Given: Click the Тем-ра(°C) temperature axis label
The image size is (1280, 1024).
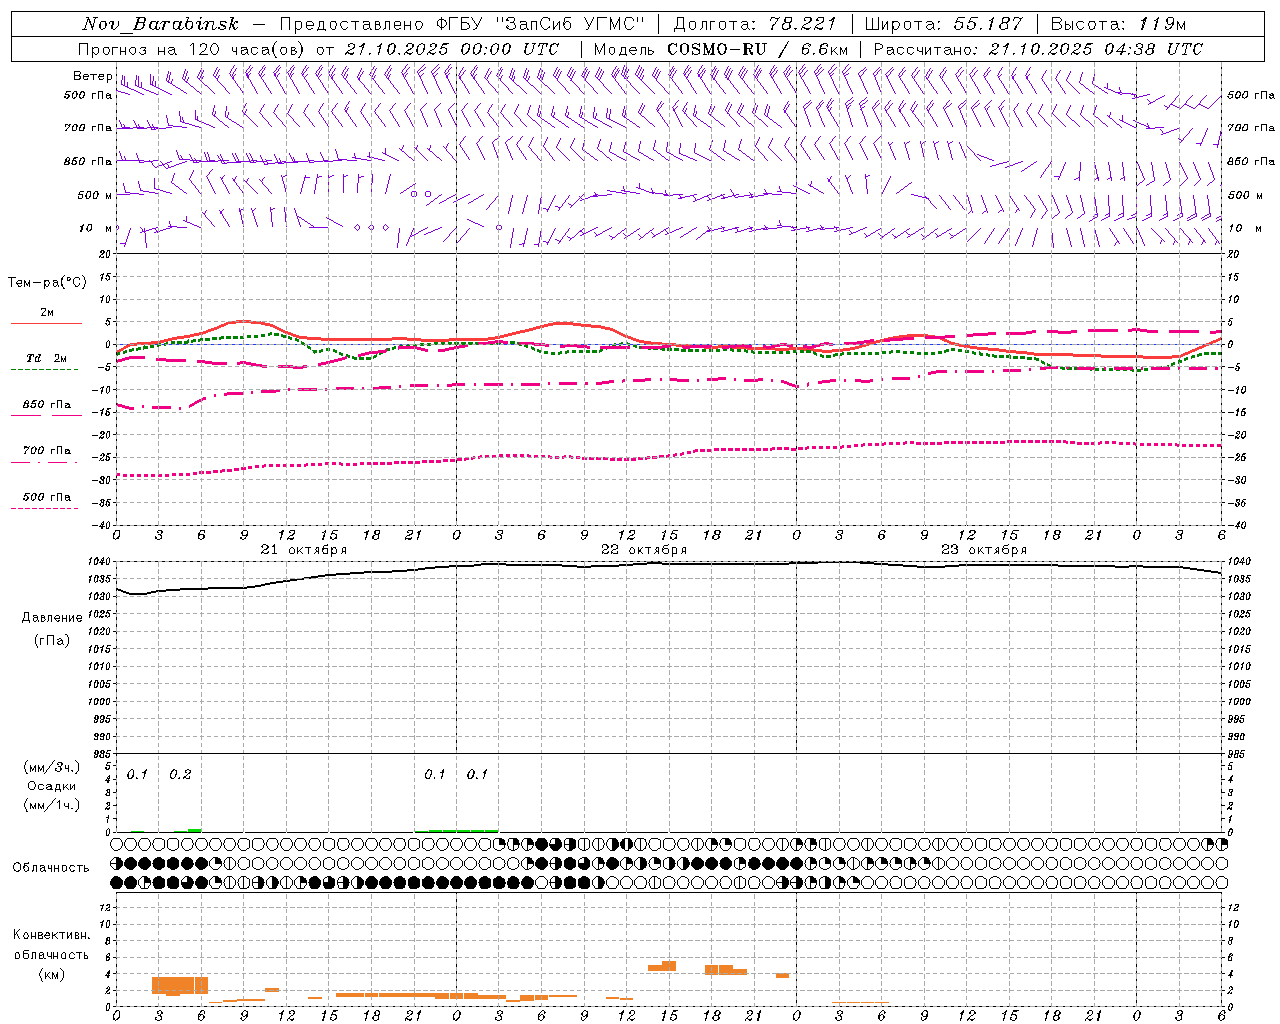Looking at the screenshot, I should pos(47,283).
